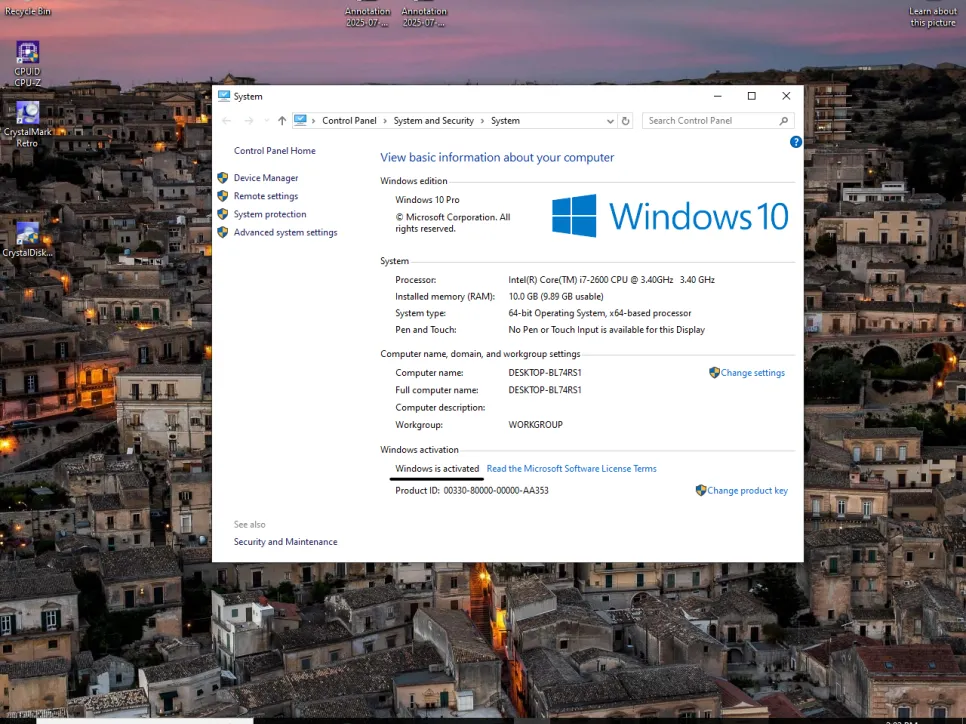Expand chevron after Control Panel breadcrumb

[x=386, y=121]
